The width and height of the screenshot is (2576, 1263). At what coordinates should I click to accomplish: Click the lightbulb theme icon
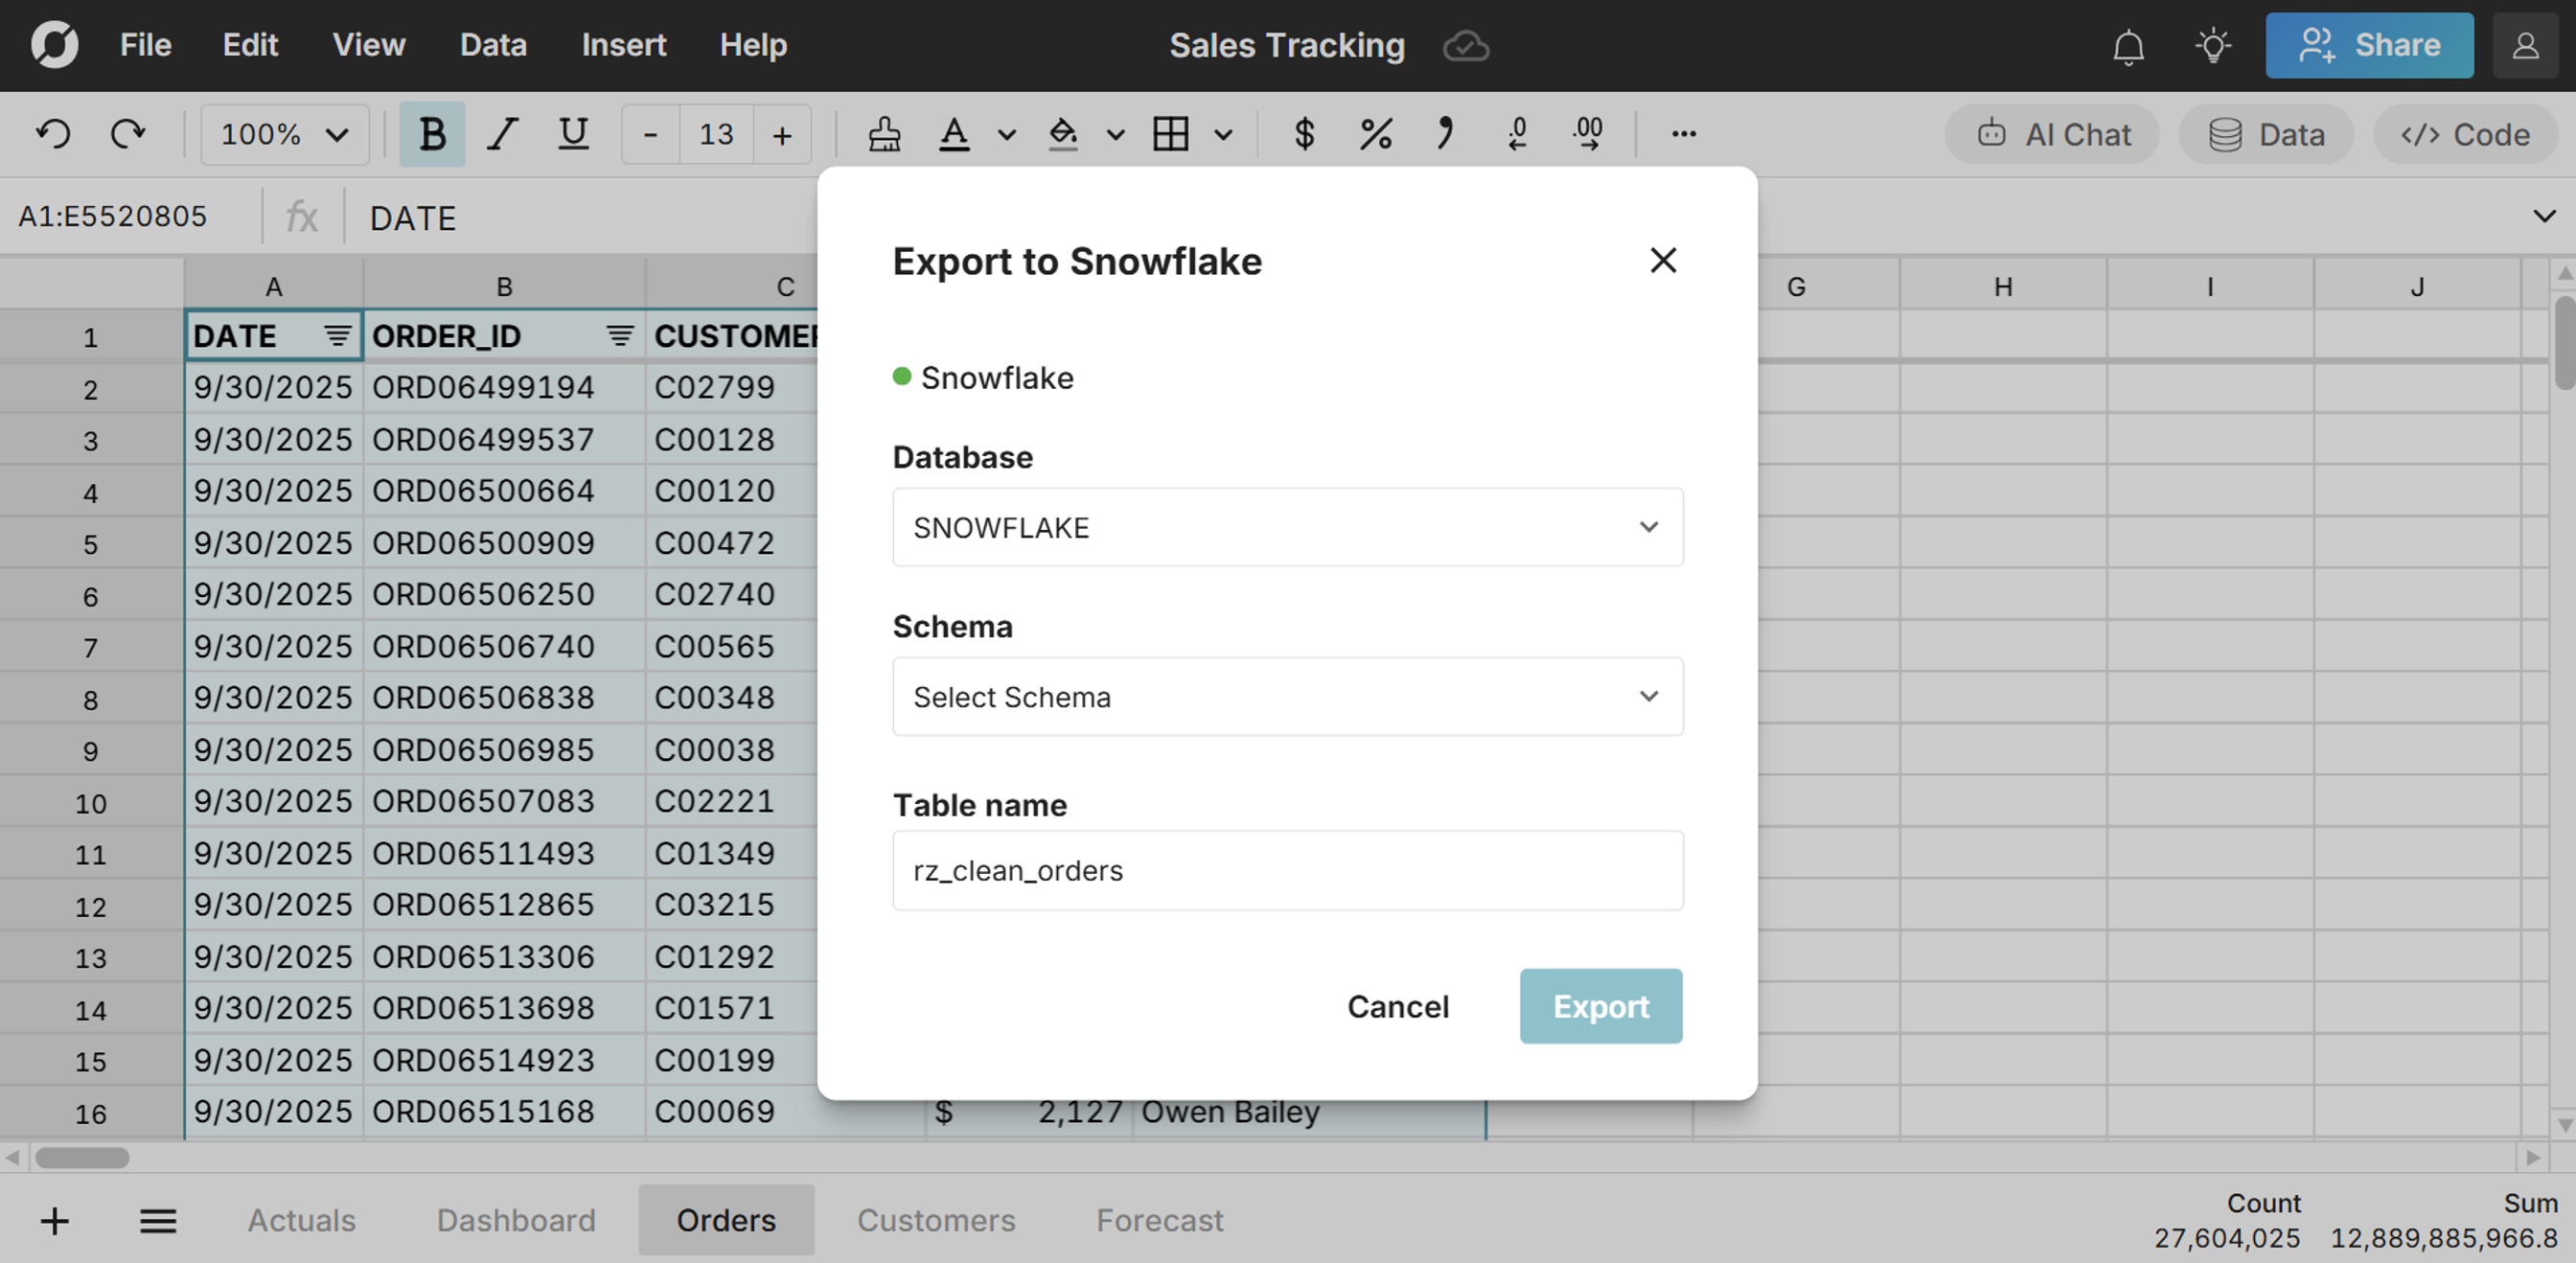pyautogui.click(x=2213, y=46)
